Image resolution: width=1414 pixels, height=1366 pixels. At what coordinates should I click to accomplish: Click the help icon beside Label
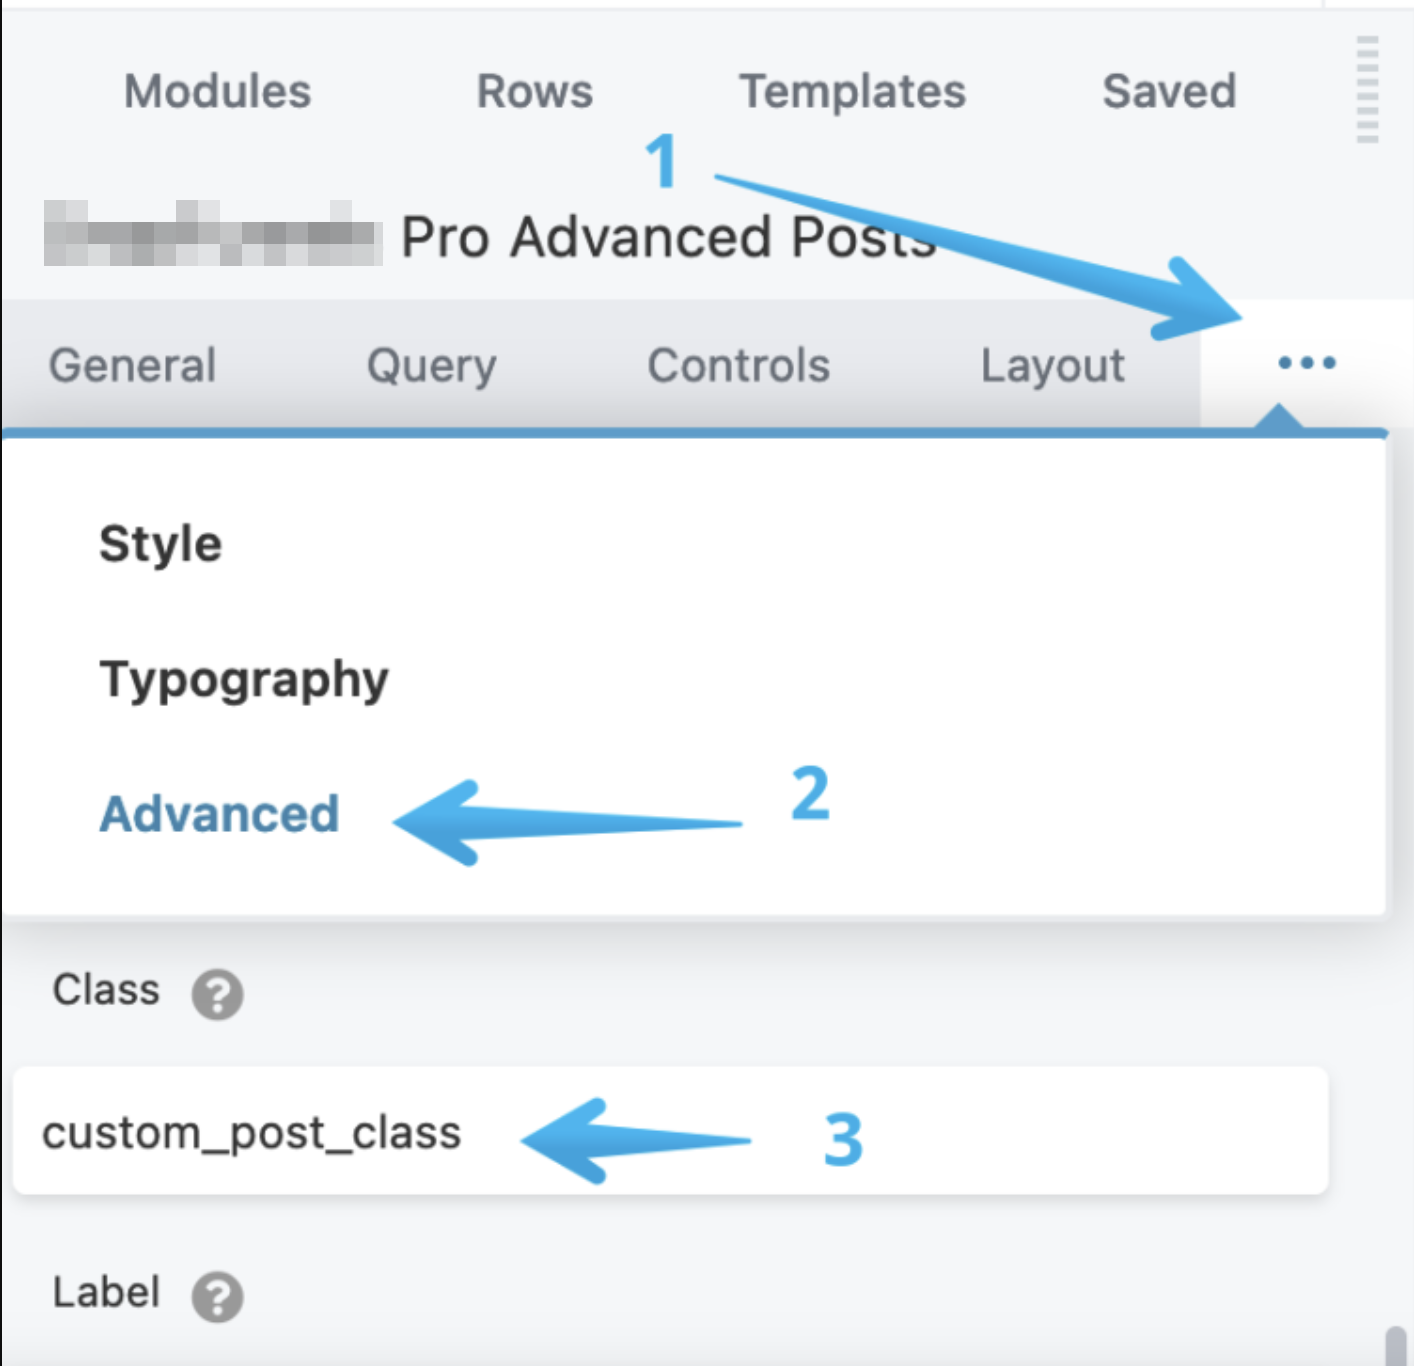[x=217, y=1297]
